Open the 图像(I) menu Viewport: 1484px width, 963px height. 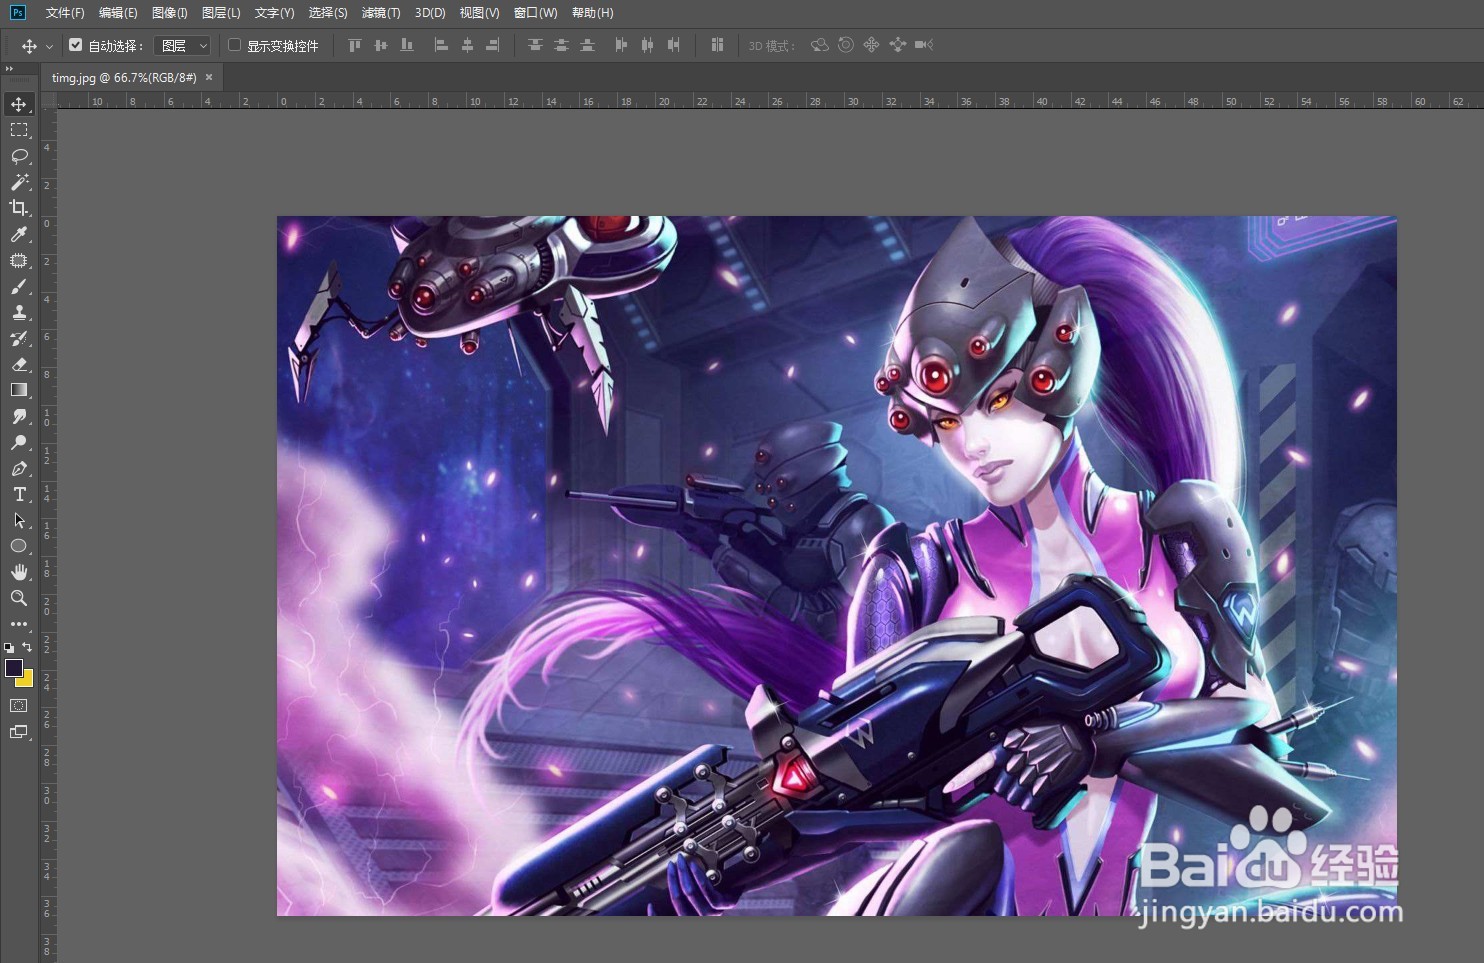click(170, 13)
